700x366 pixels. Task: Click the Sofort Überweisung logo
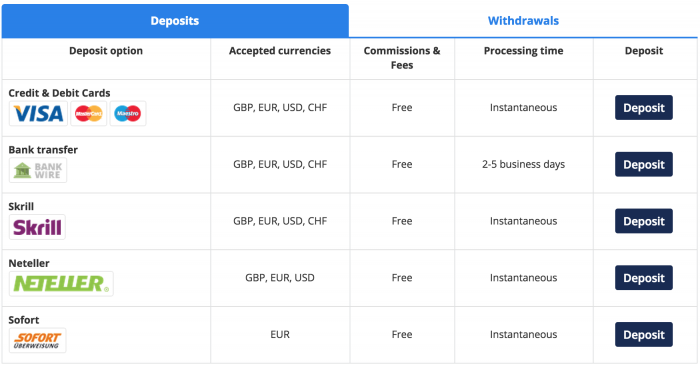38,340
